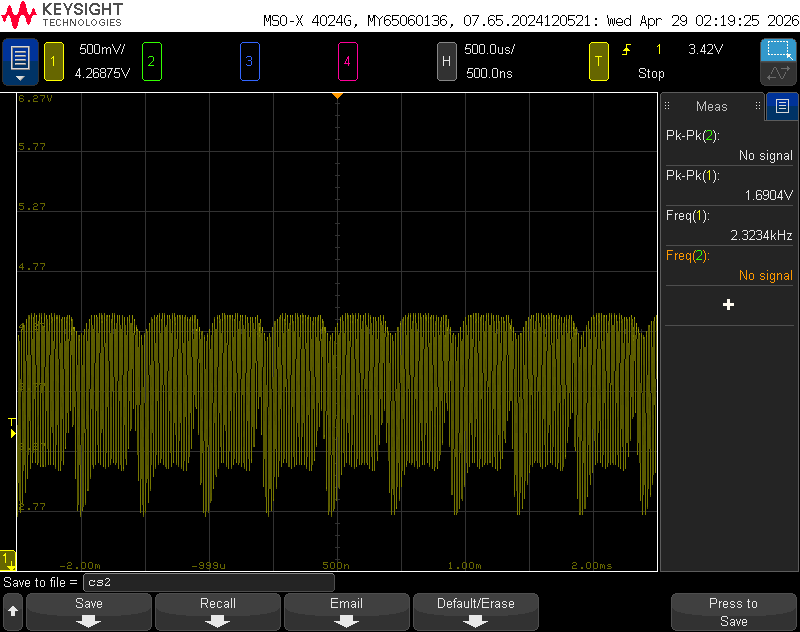Viewport: 800px width, 632px height.
Task: Open trigger T settings button
Action: click(598, 62)
